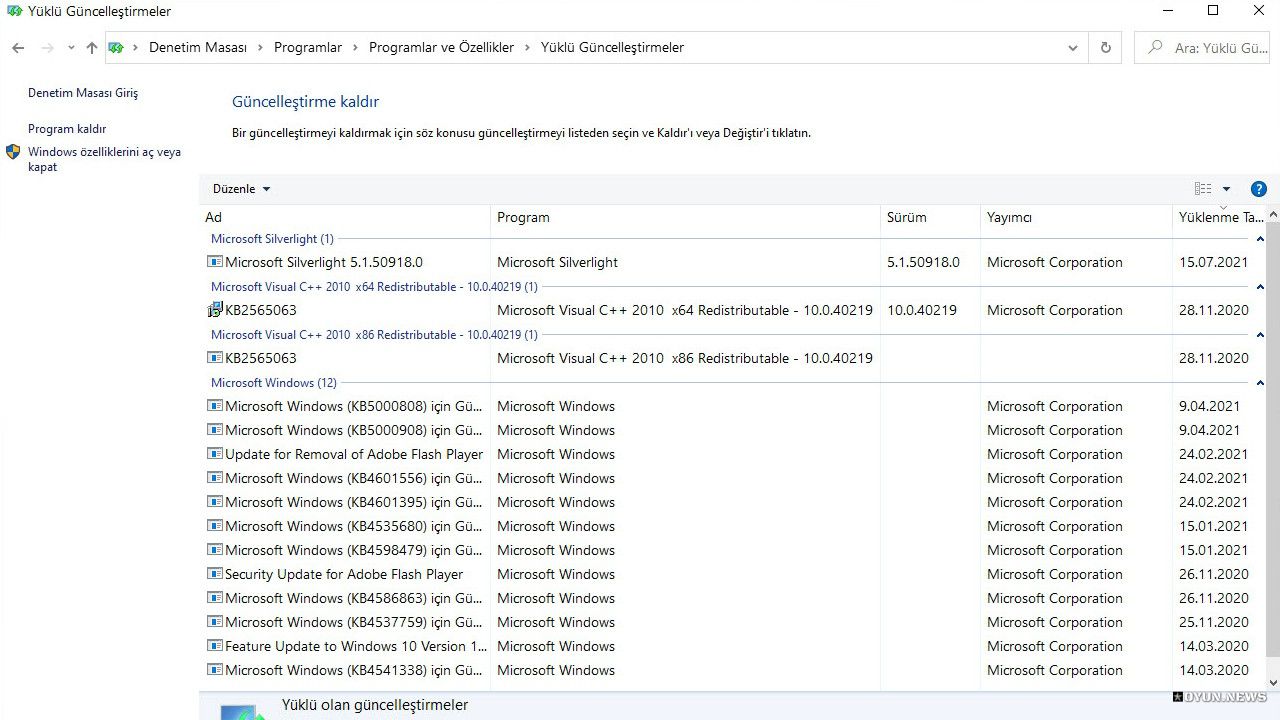
Task: Open the address bar history dropdown
Action: tap(1073, 47)
